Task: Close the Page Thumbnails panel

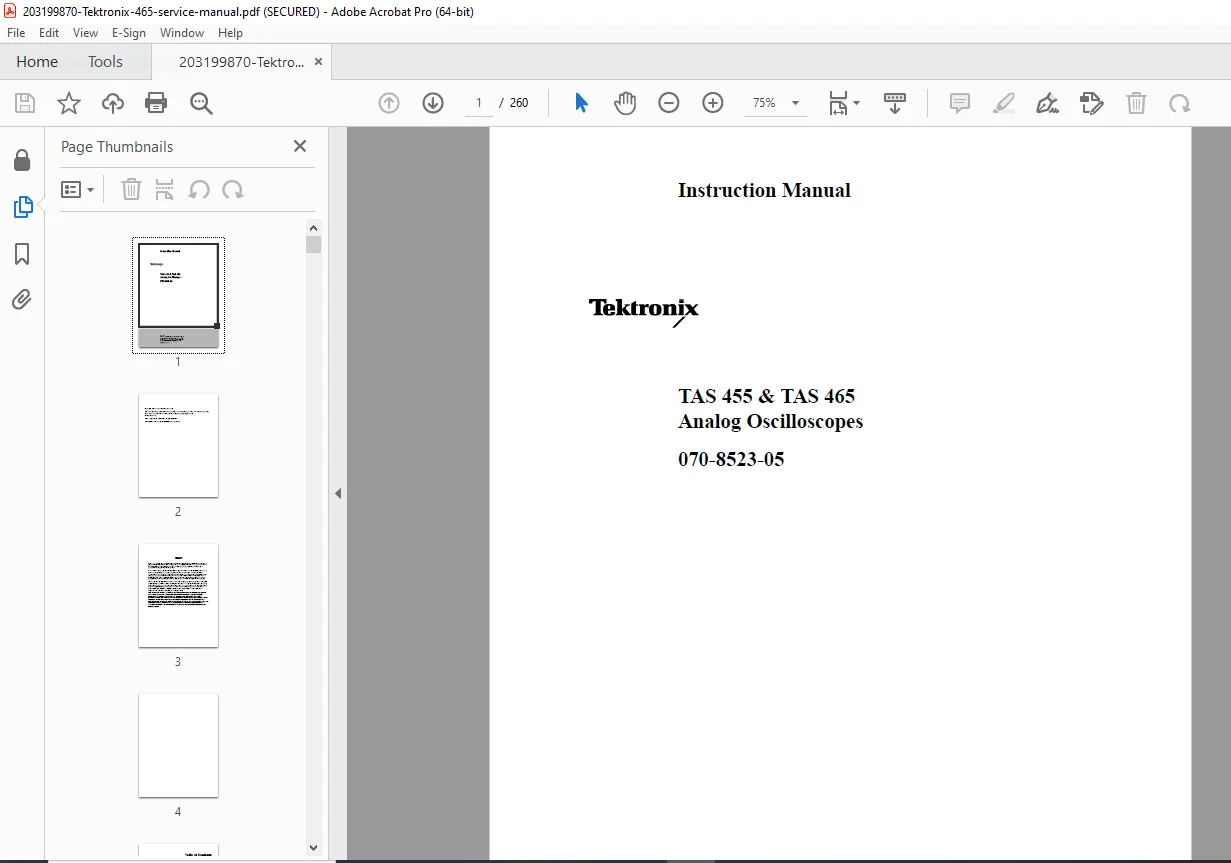Action: 300,146
